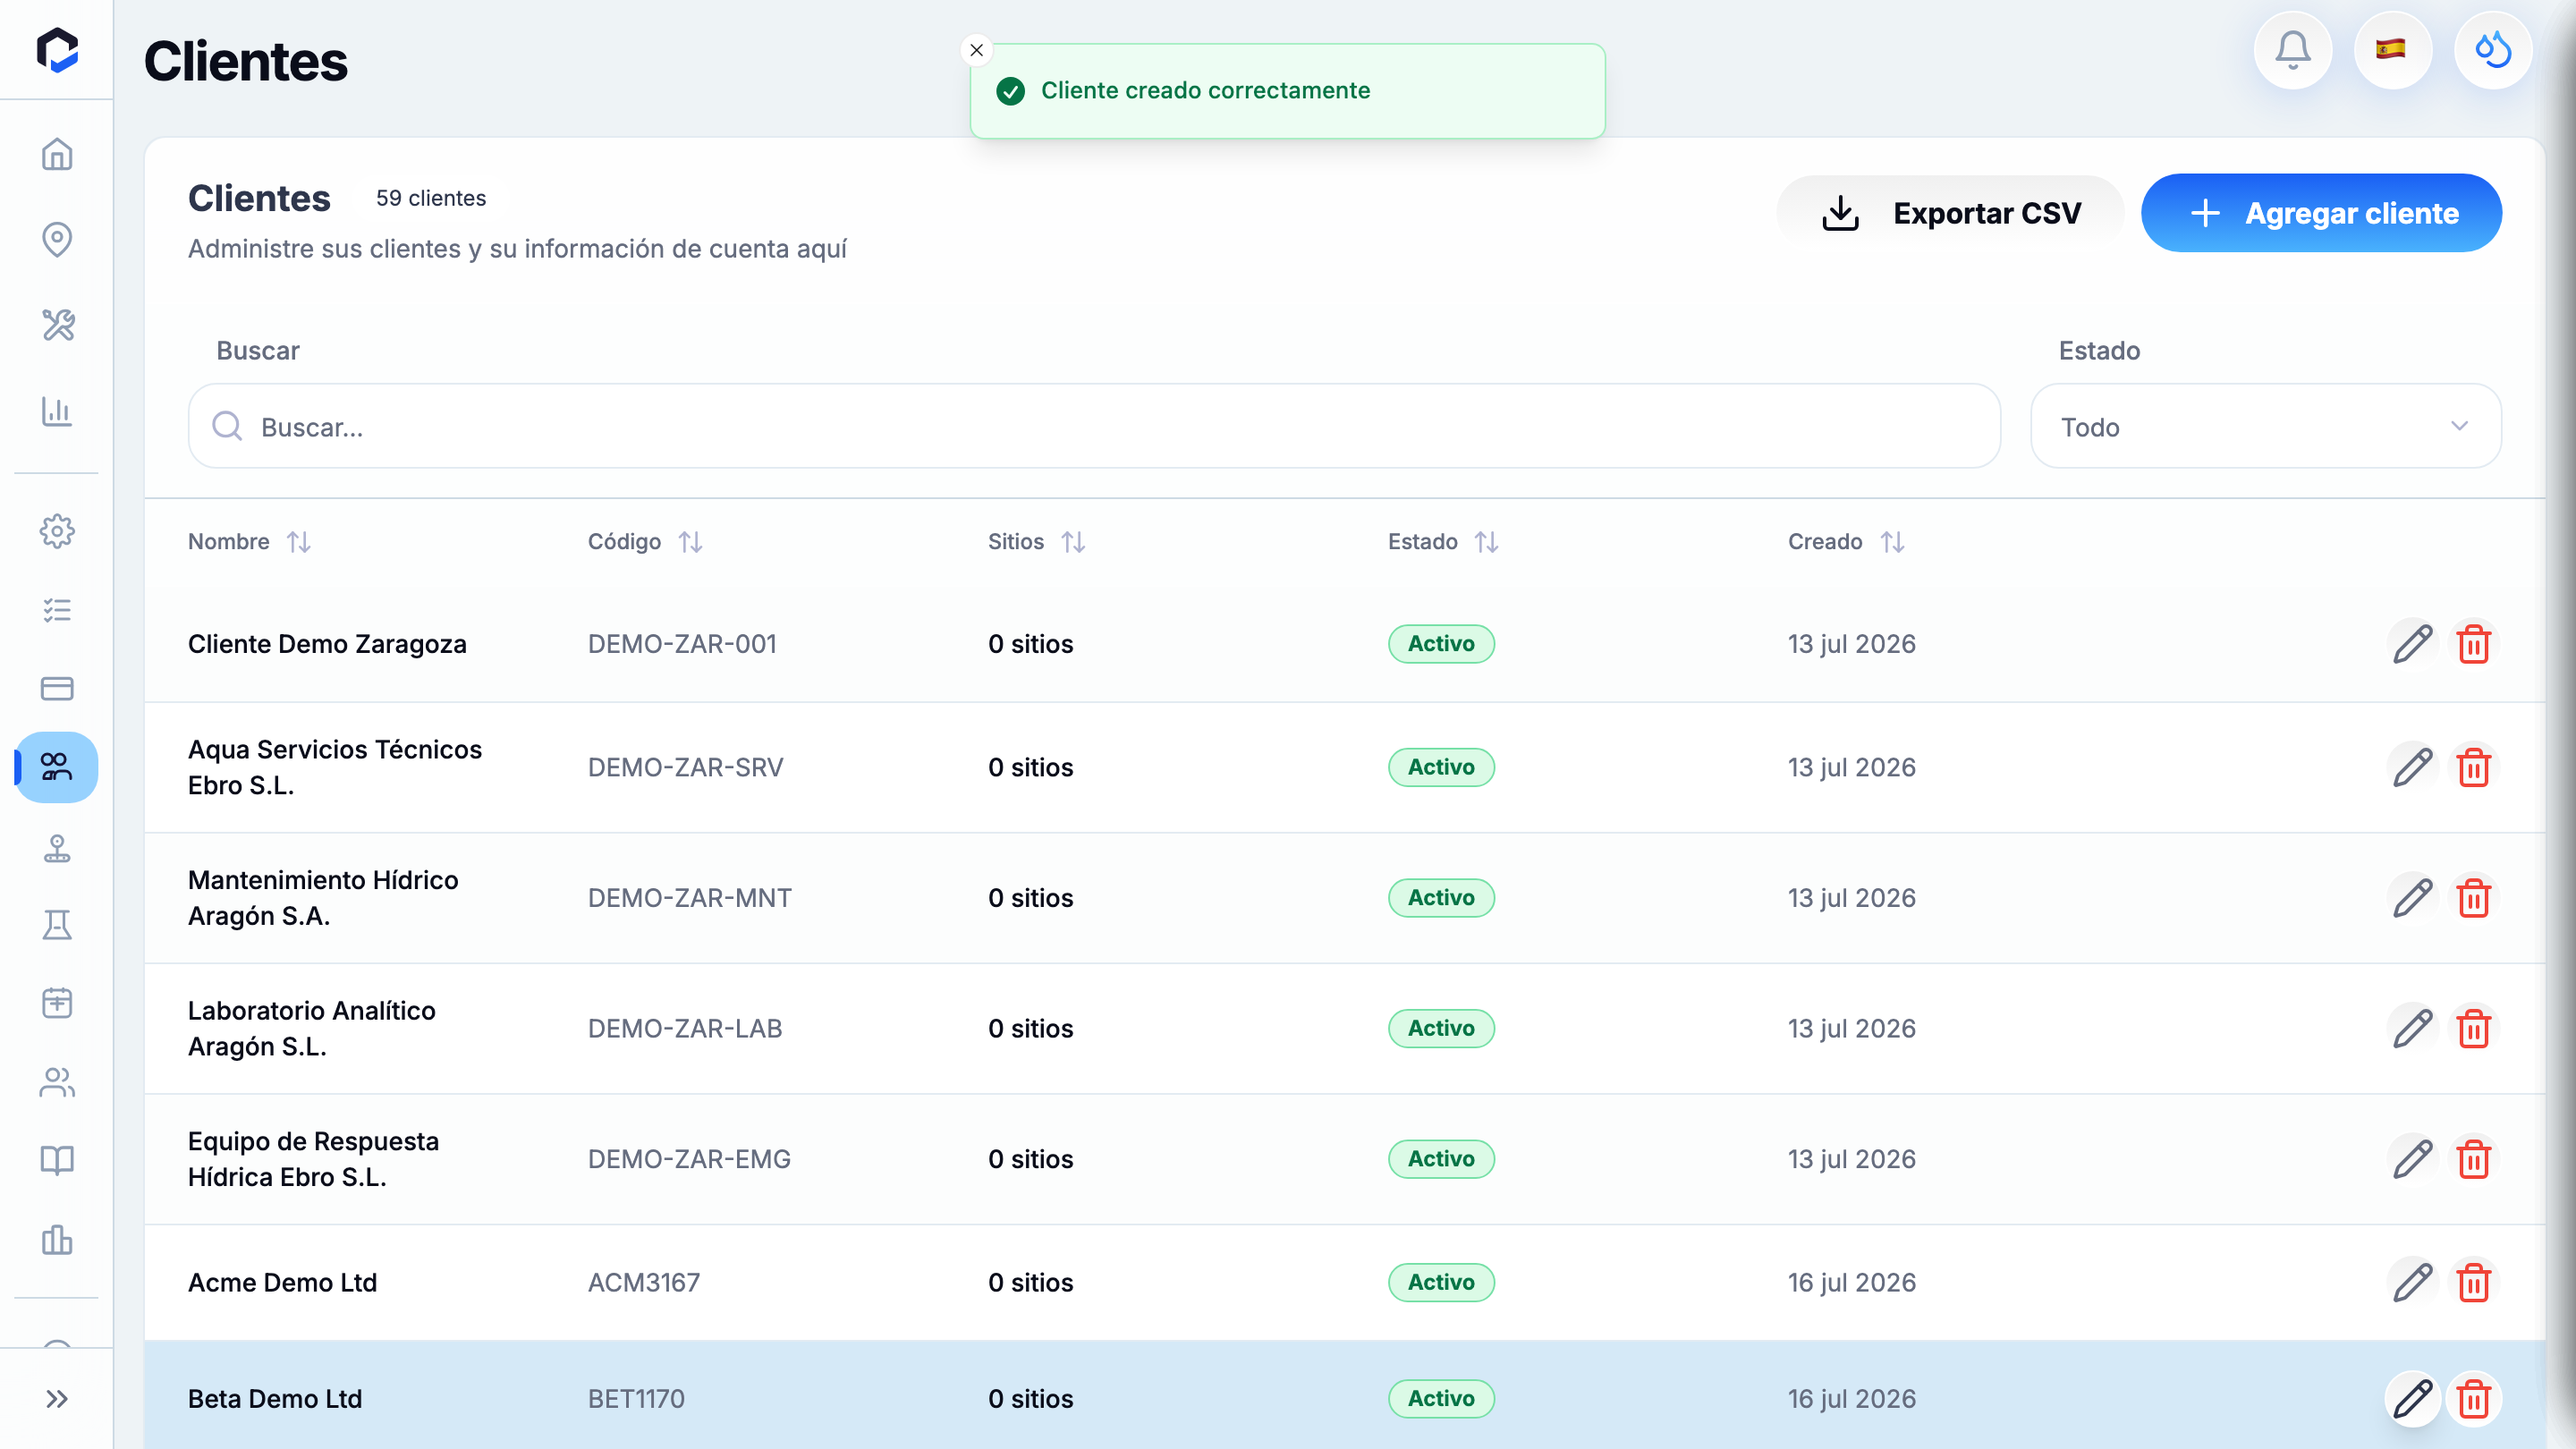Viewport: 2576px width, 1449px height.
Task: Focus the Buscar search field
Action: [1094, 426]
